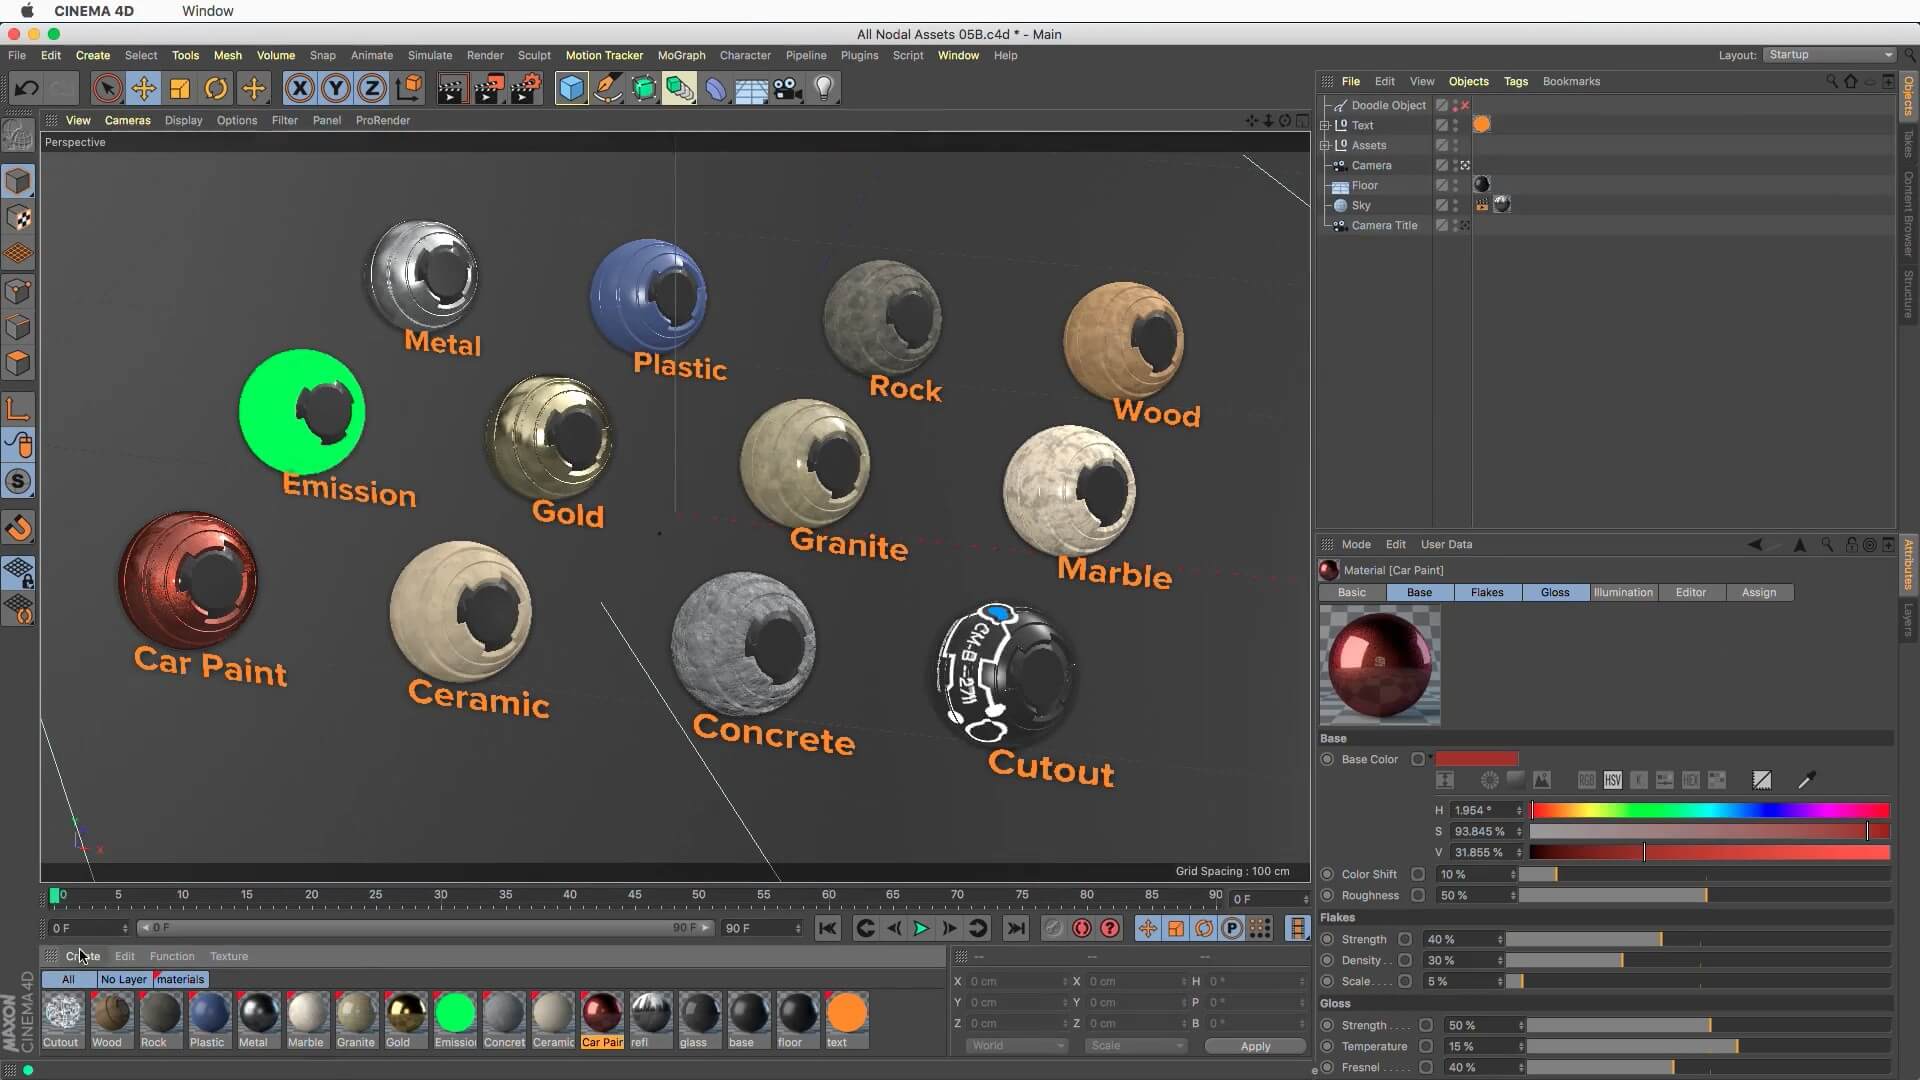Click the Render View clapperboard icon
The height and width of the screenshot is (1080, 1920).
[452, 89]
